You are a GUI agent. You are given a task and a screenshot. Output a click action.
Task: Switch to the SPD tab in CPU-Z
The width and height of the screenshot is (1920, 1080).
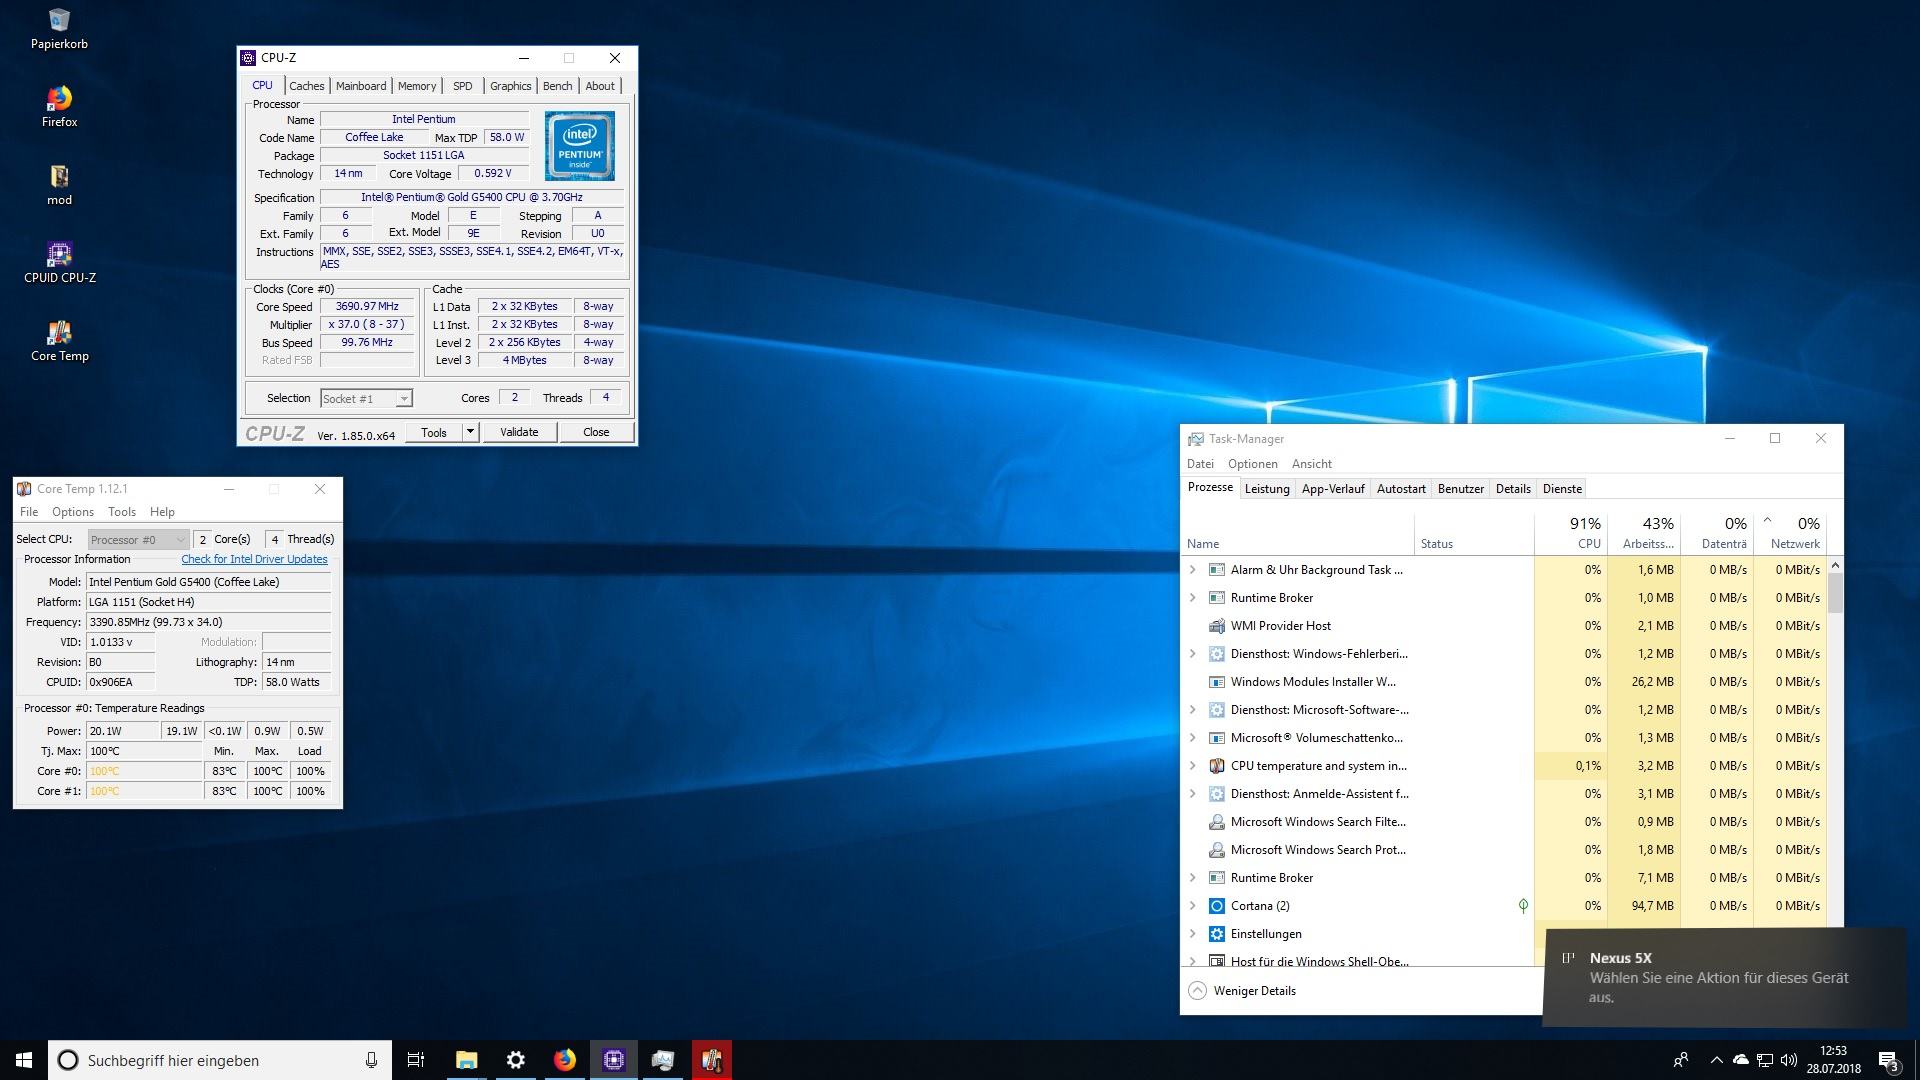(x=462, y=86)
